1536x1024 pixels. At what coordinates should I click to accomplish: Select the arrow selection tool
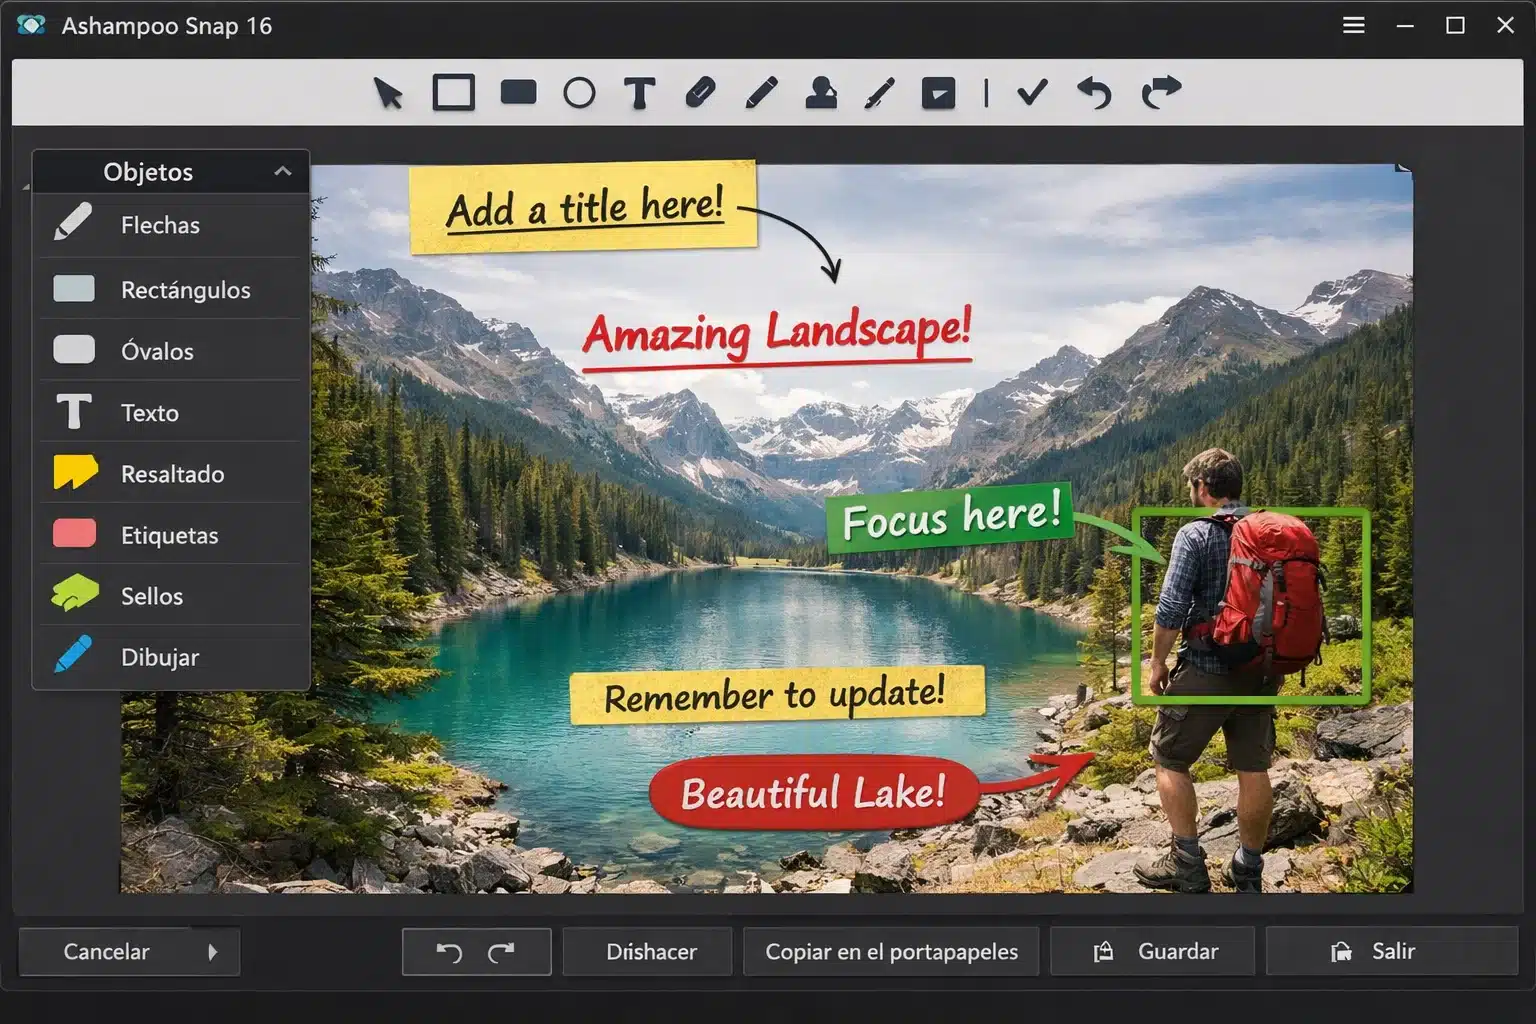[x=388, y=95]
